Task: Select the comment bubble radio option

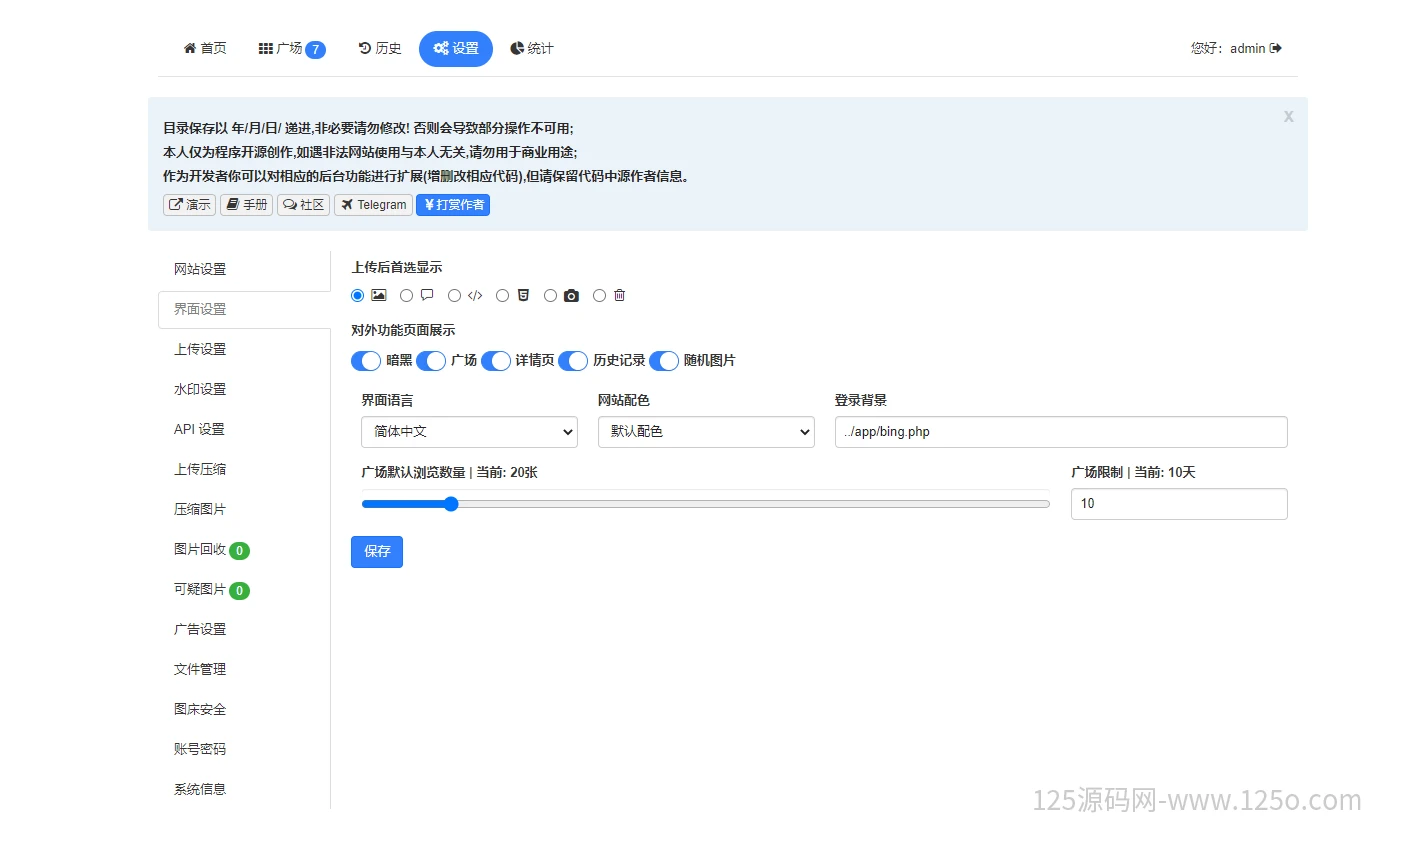Action: point(406,296)
